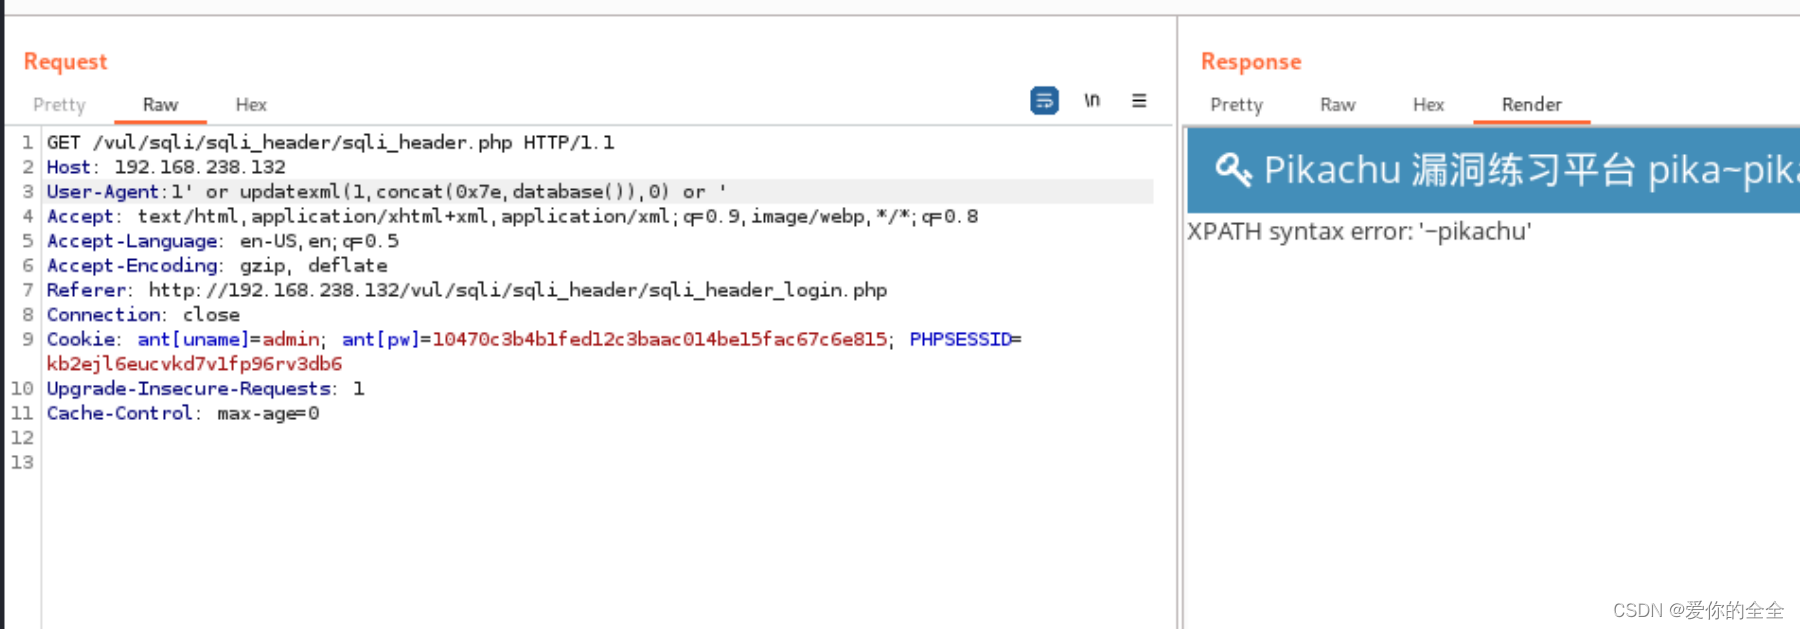Click the PHPSESSID cookie name

[960, 339]
